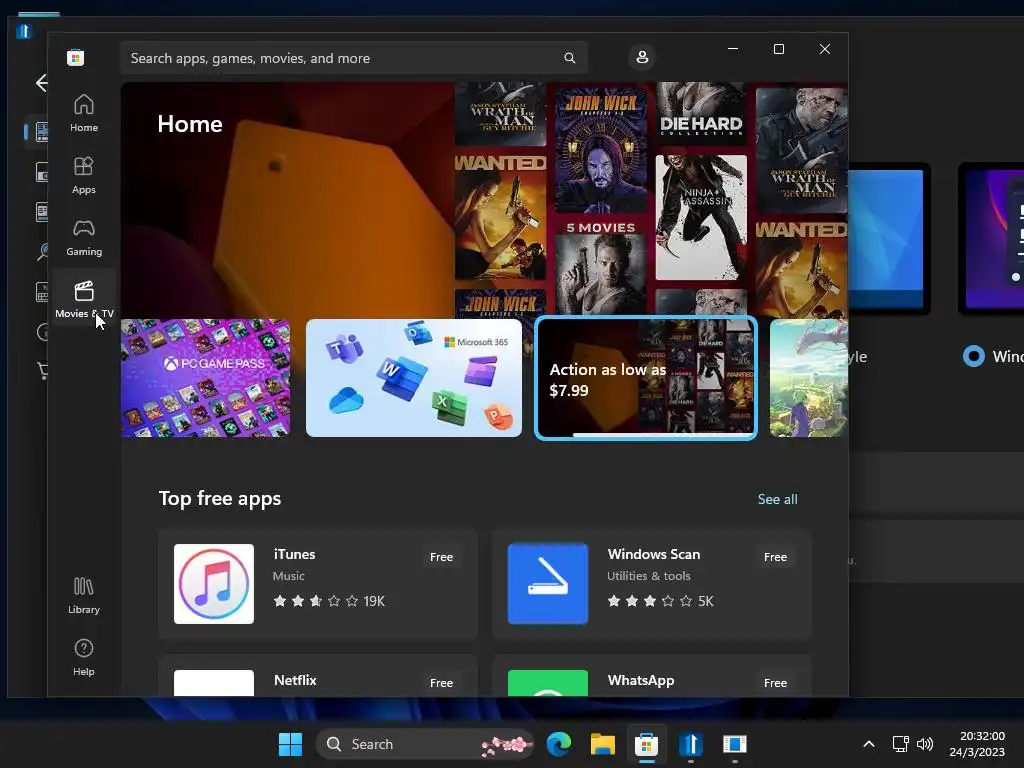This screenshot has width=1024, height=768.
Task: Open the PC Game Pass carousel card
Action: click(206, 378)
